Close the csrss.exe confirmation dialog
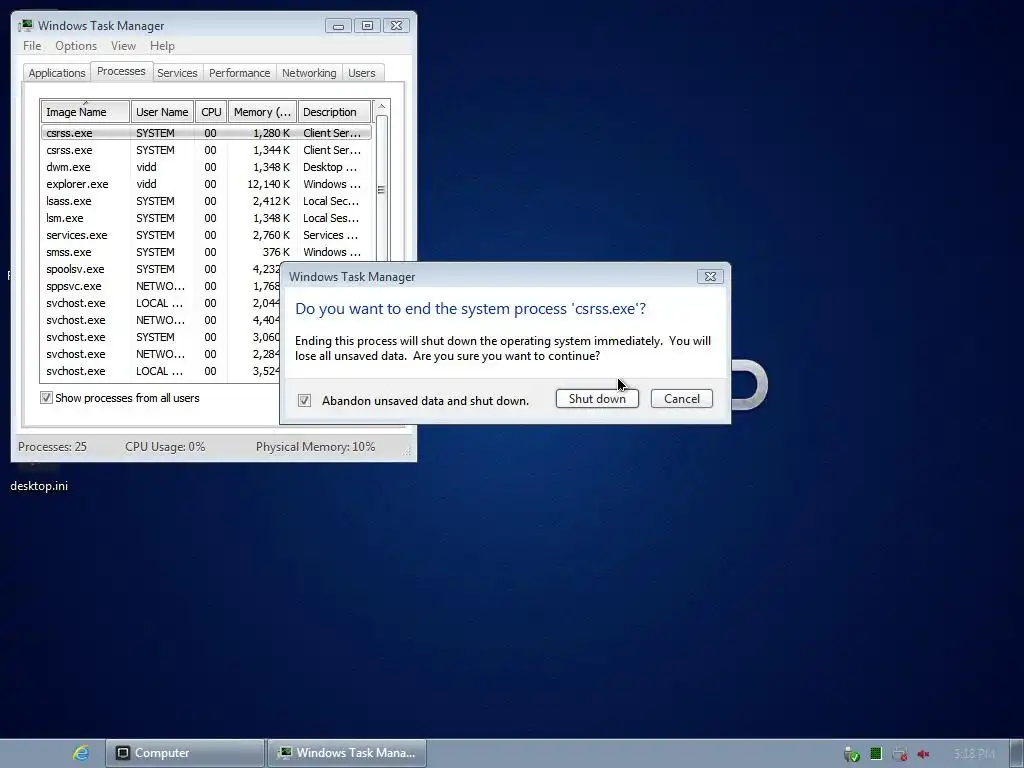 coord(710,276)
